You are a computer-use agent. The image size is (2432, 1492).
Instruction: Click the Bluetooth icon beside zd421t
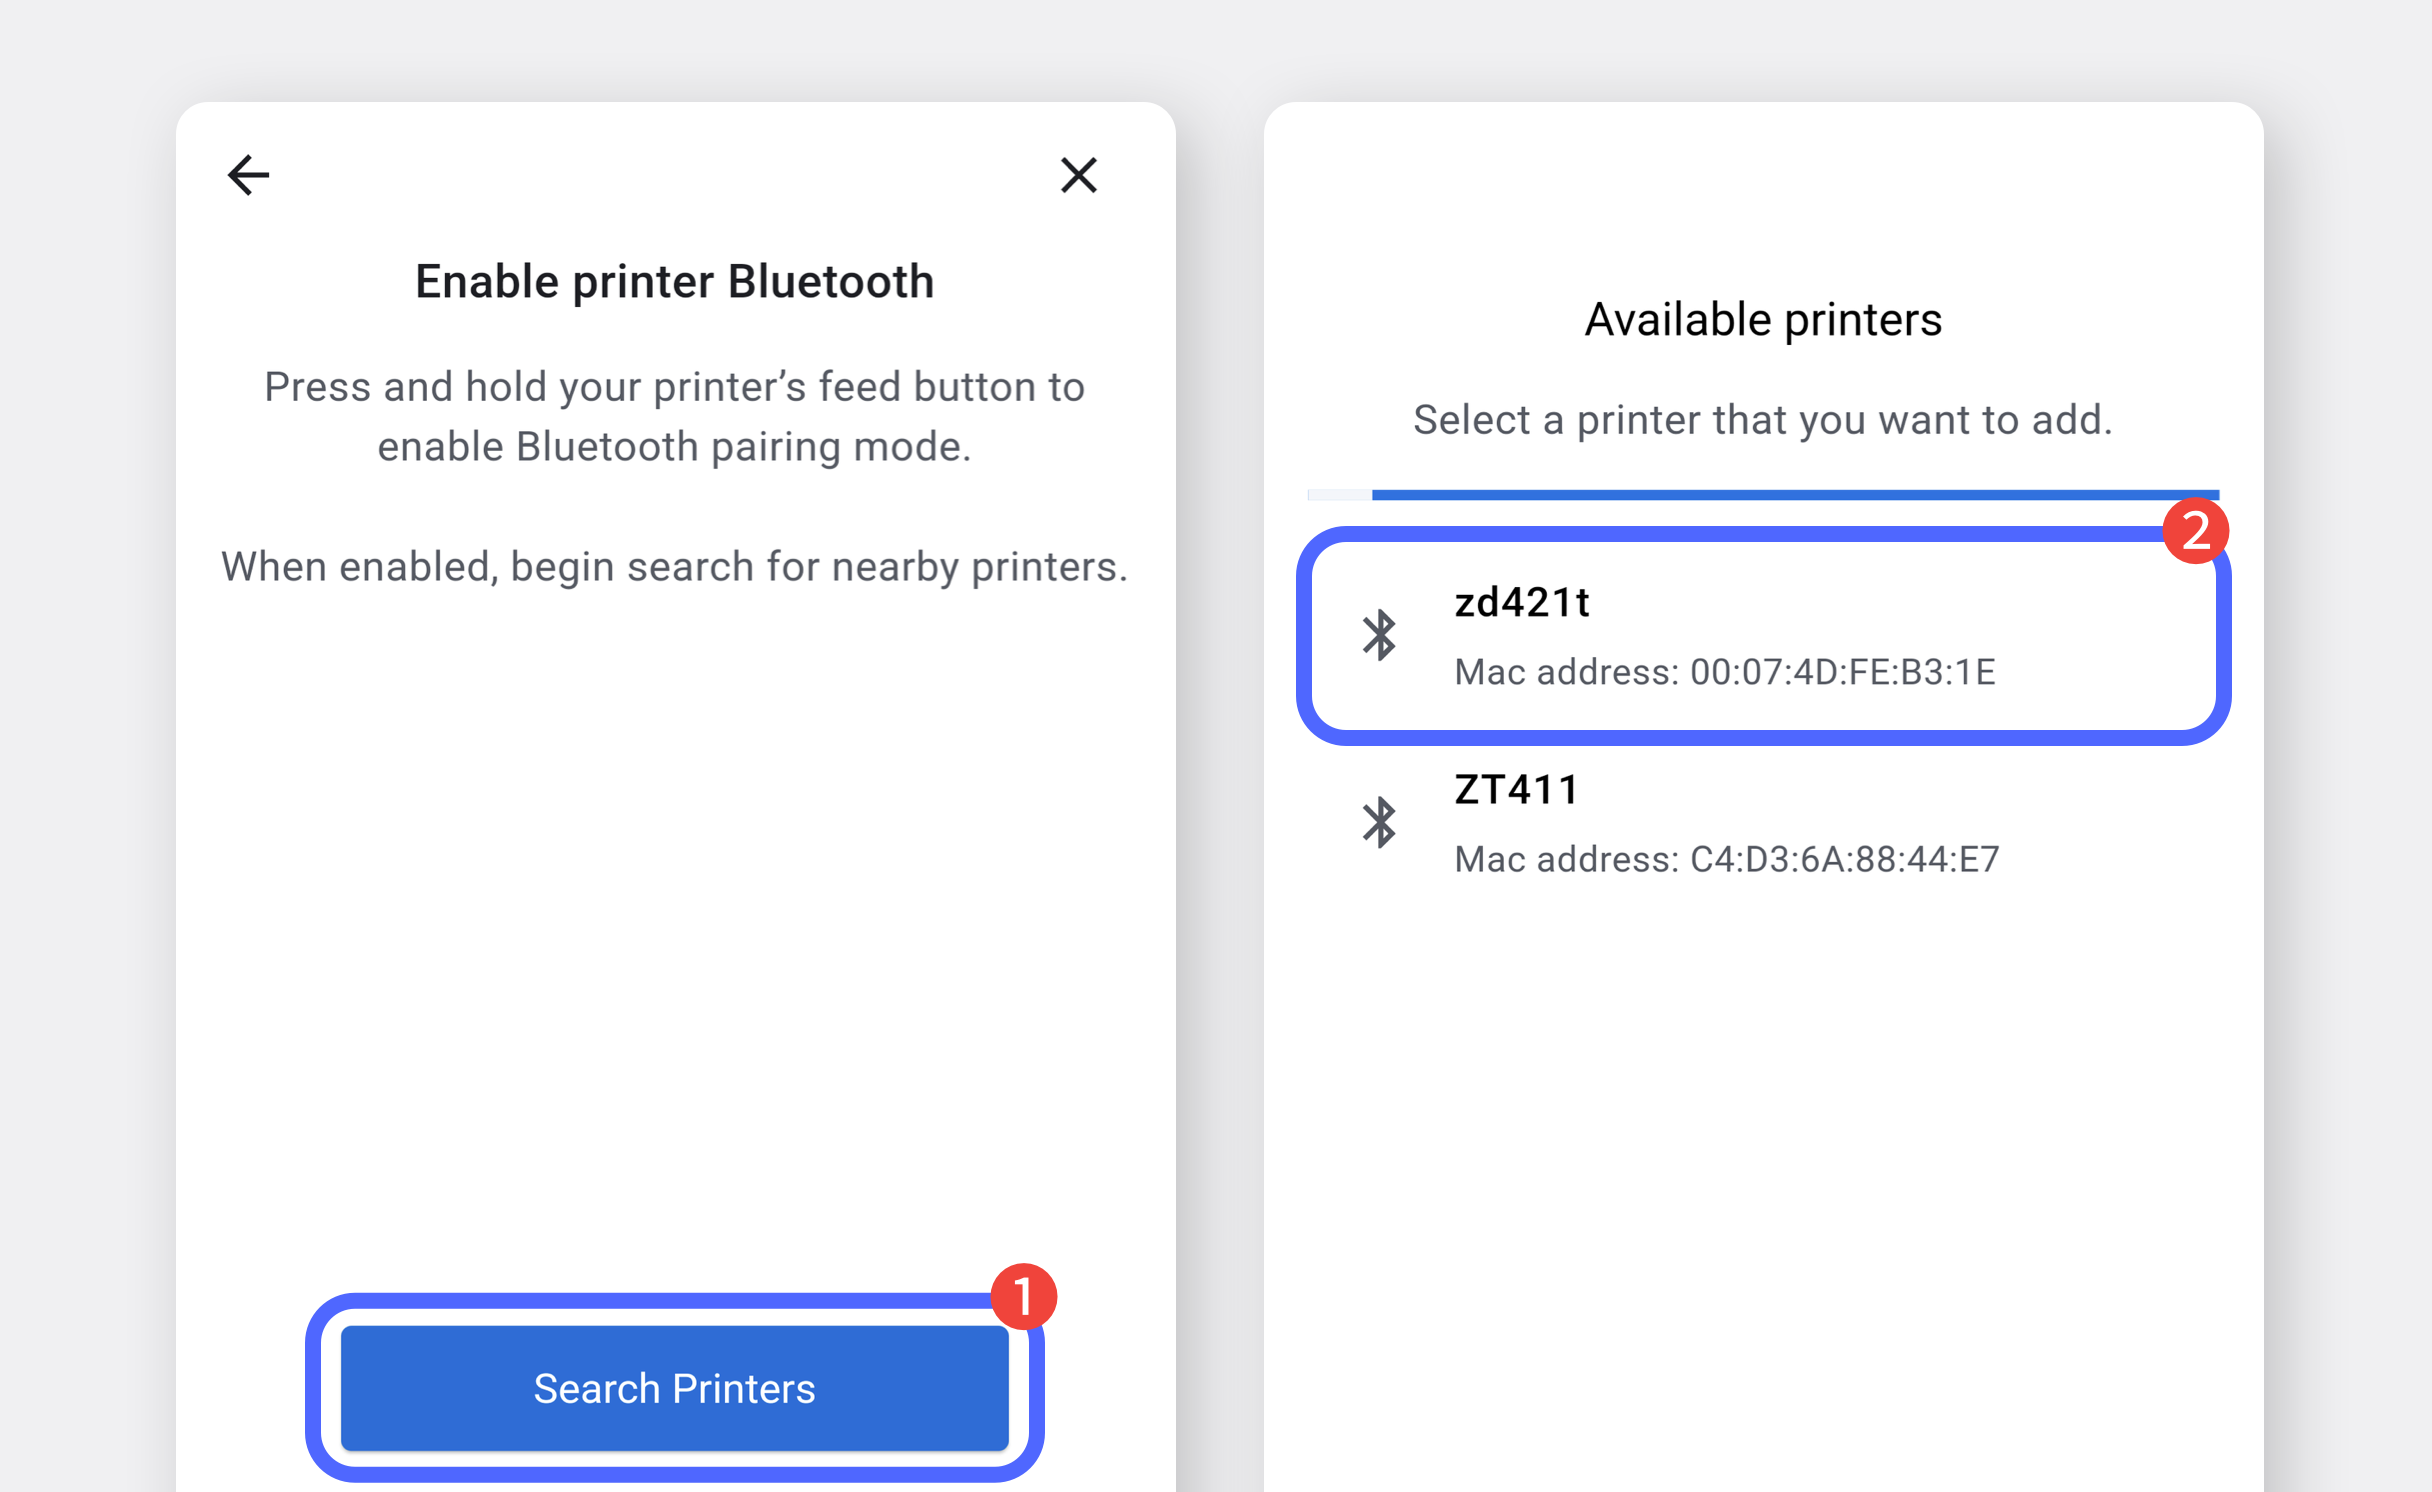point(1379,635)
